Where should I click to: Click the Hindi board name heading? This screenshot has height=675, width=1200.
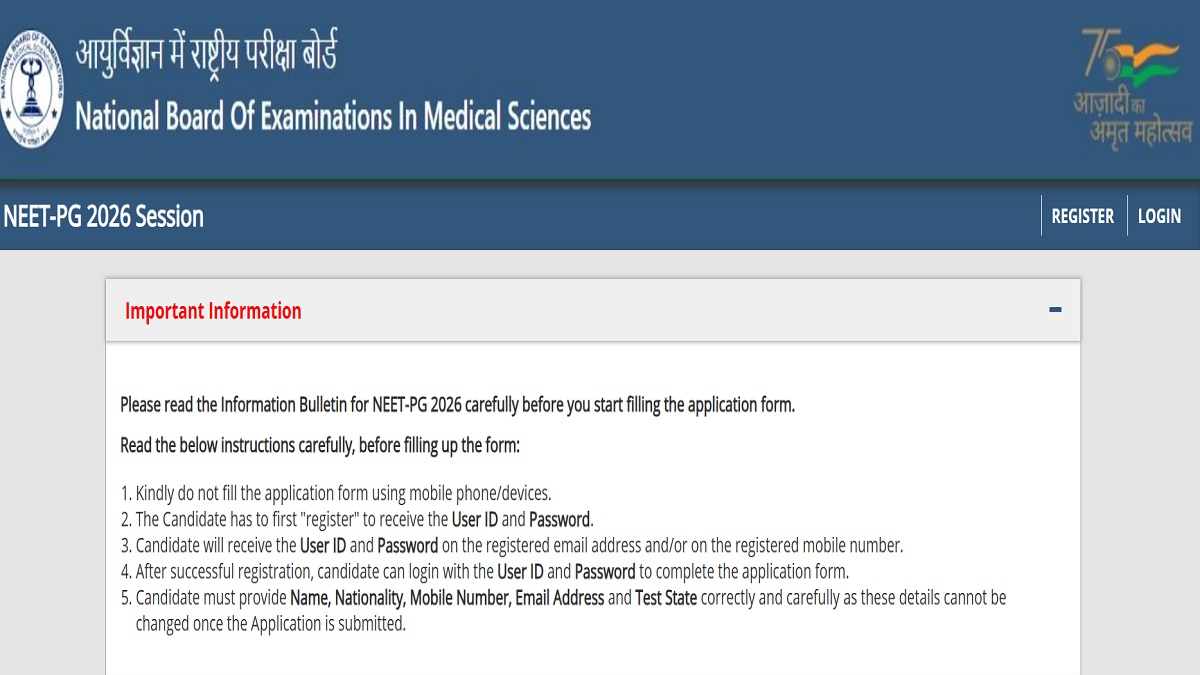point(207,50)
